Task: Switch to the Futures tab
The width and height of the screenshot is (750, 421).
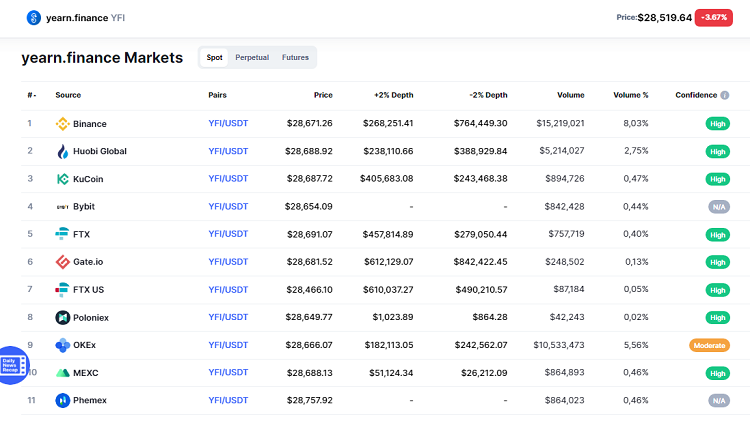Action: (295, 58)
